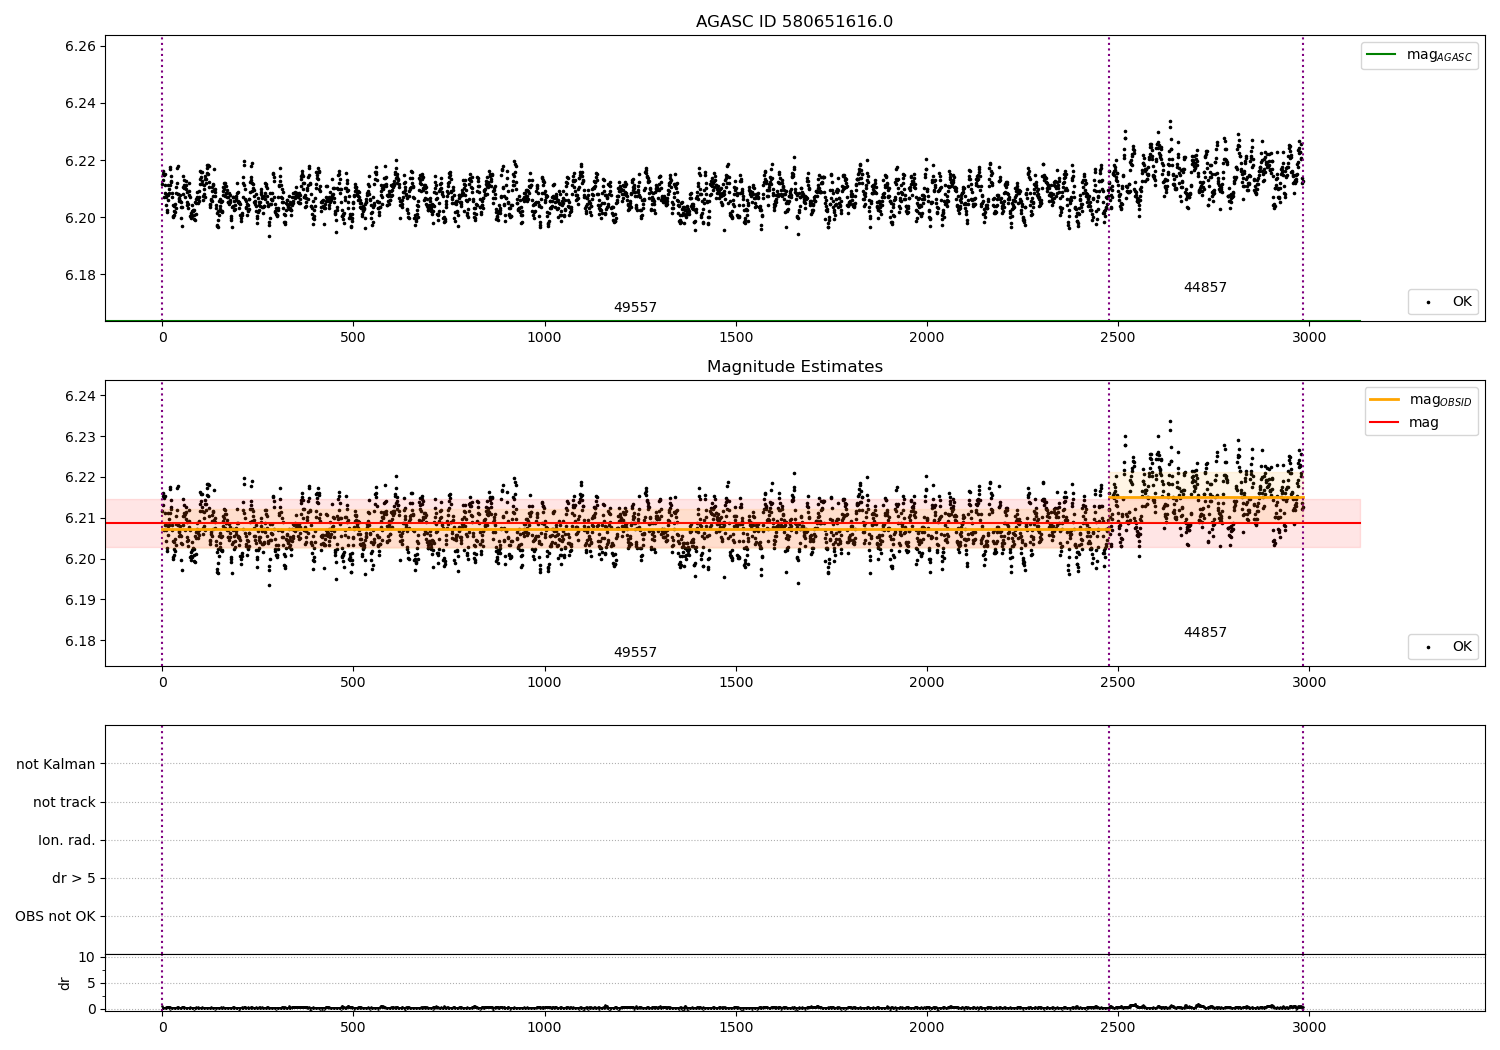The image size is (1500, 1050).
Task: Click the 'dr' axis label in the bottom plot
Action: [65, 983]
